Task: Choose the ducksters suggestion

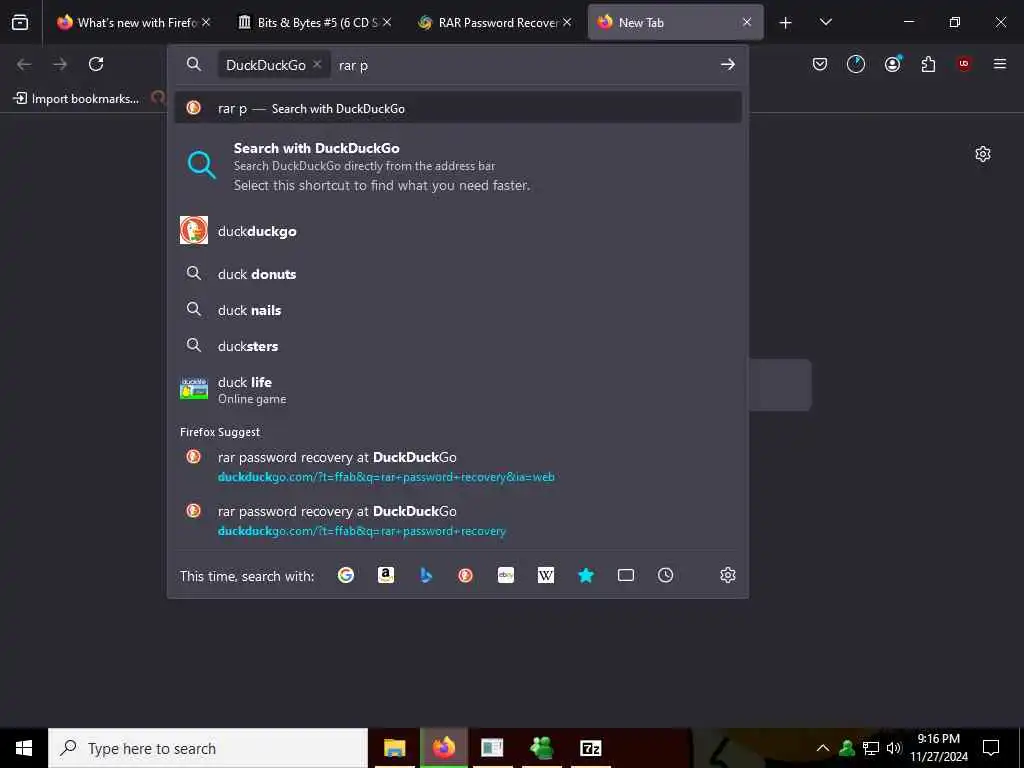Action: [458, 346]
